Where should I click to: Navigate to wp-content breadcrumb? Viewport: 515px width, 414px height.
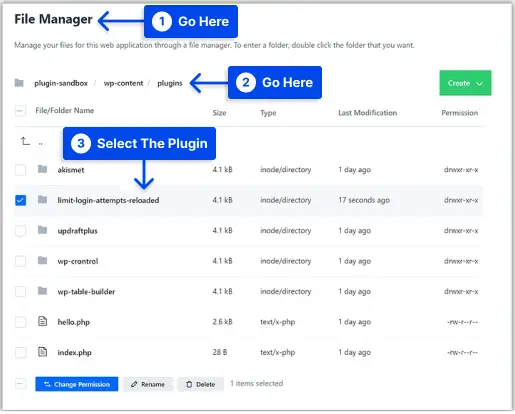(123, 83)
